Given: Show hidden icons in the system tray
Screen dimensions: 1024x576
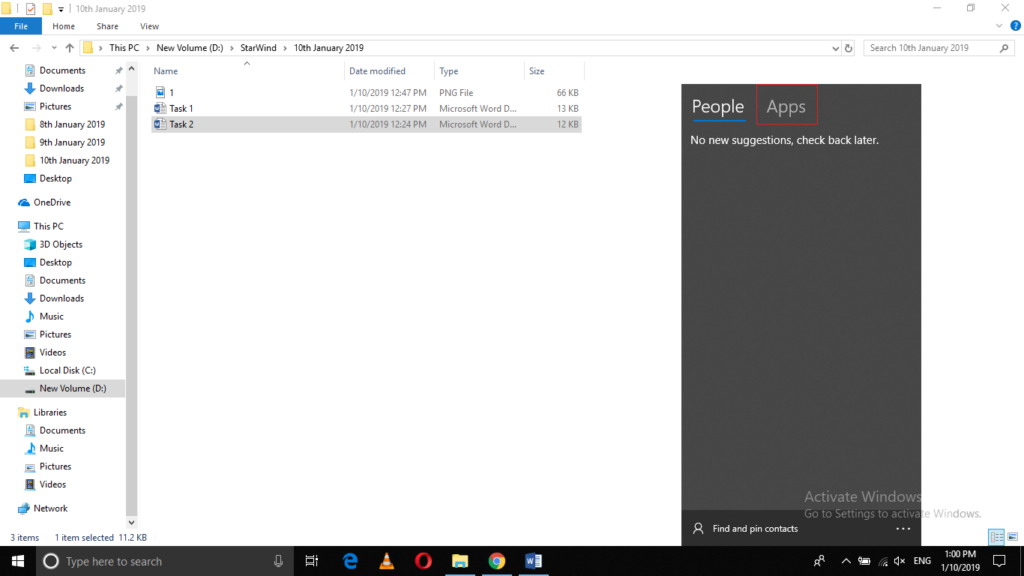Looking at the screenshot, I should pos(845,561).
